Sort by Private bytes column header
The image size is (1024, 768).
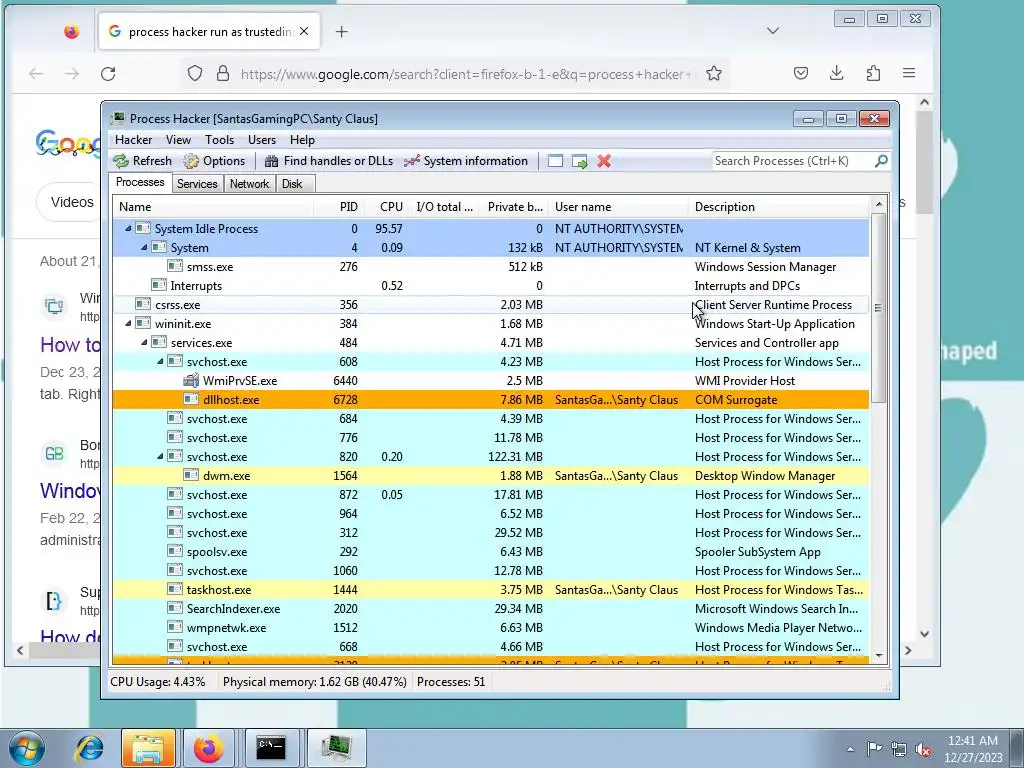pyautogui.click(x=514, y=207)
